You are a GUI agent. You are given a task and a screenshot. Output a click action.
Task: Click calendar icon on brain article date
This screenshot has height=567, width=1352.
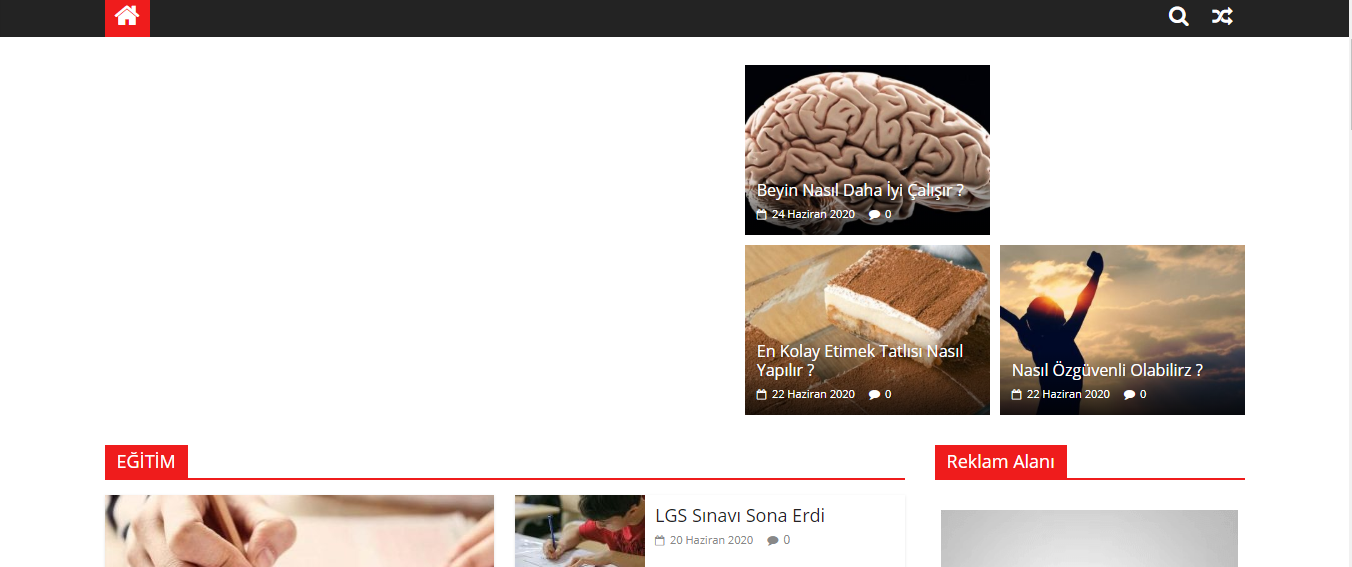click(762, 214)
